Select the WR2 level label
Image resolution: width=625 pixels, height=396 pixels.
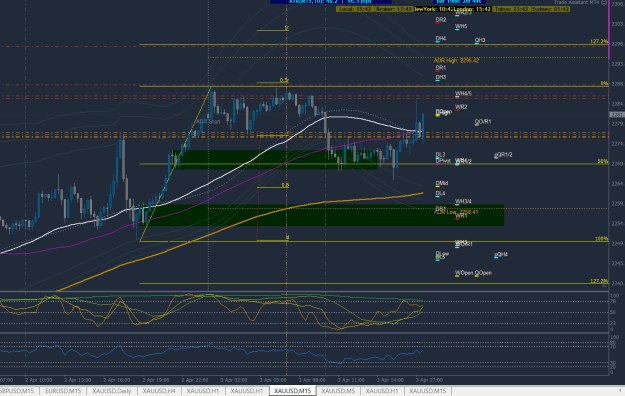461,107
